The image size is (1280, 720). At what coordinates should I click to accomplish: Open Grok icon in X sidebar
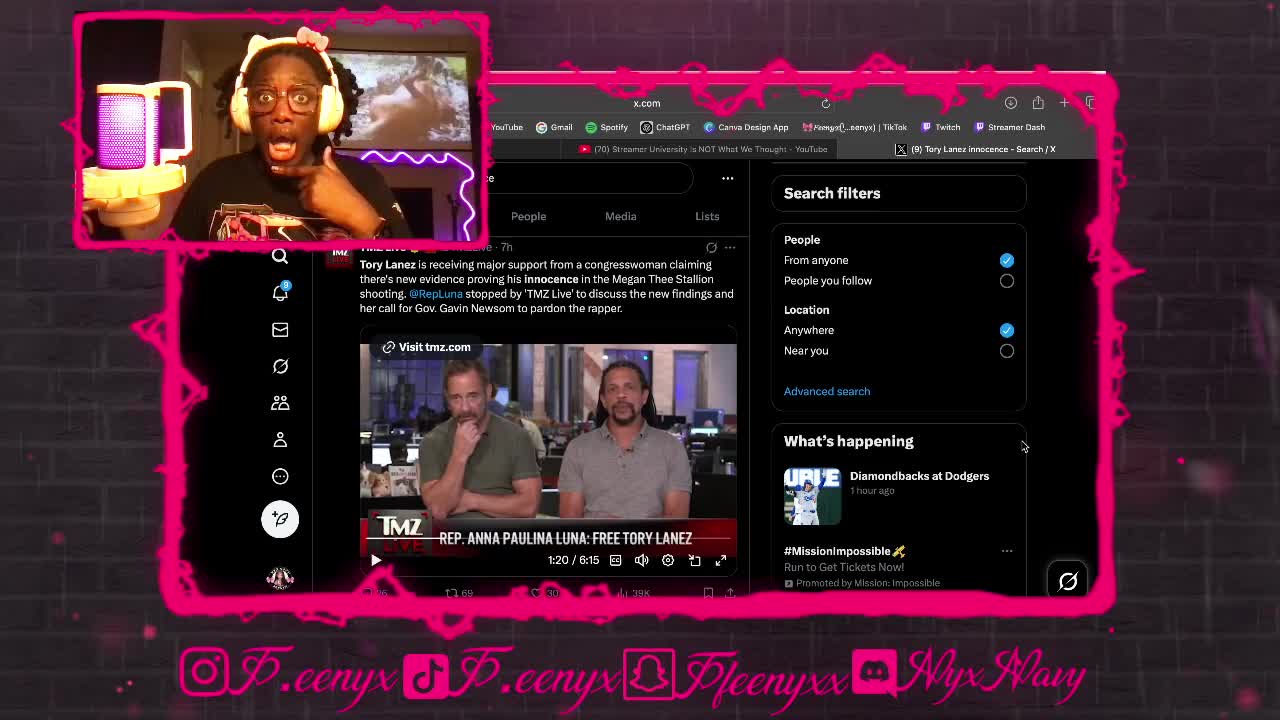280,366
